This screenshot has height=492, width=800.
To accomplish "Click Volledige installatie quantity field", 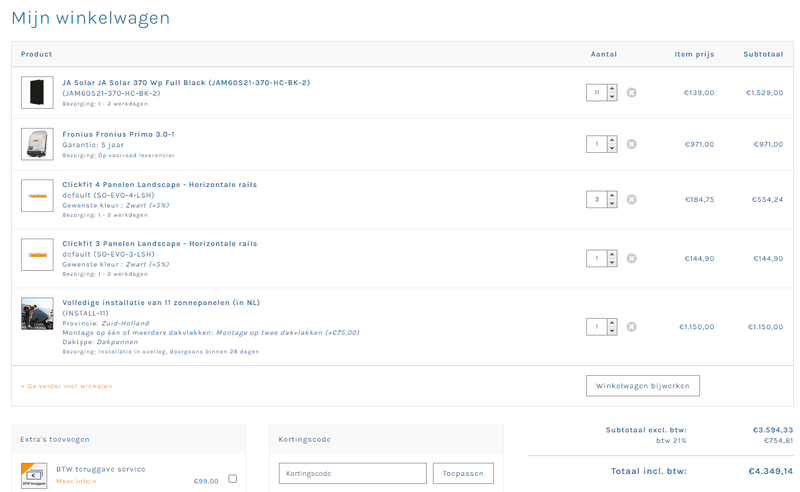I will [x=596, y=327].
